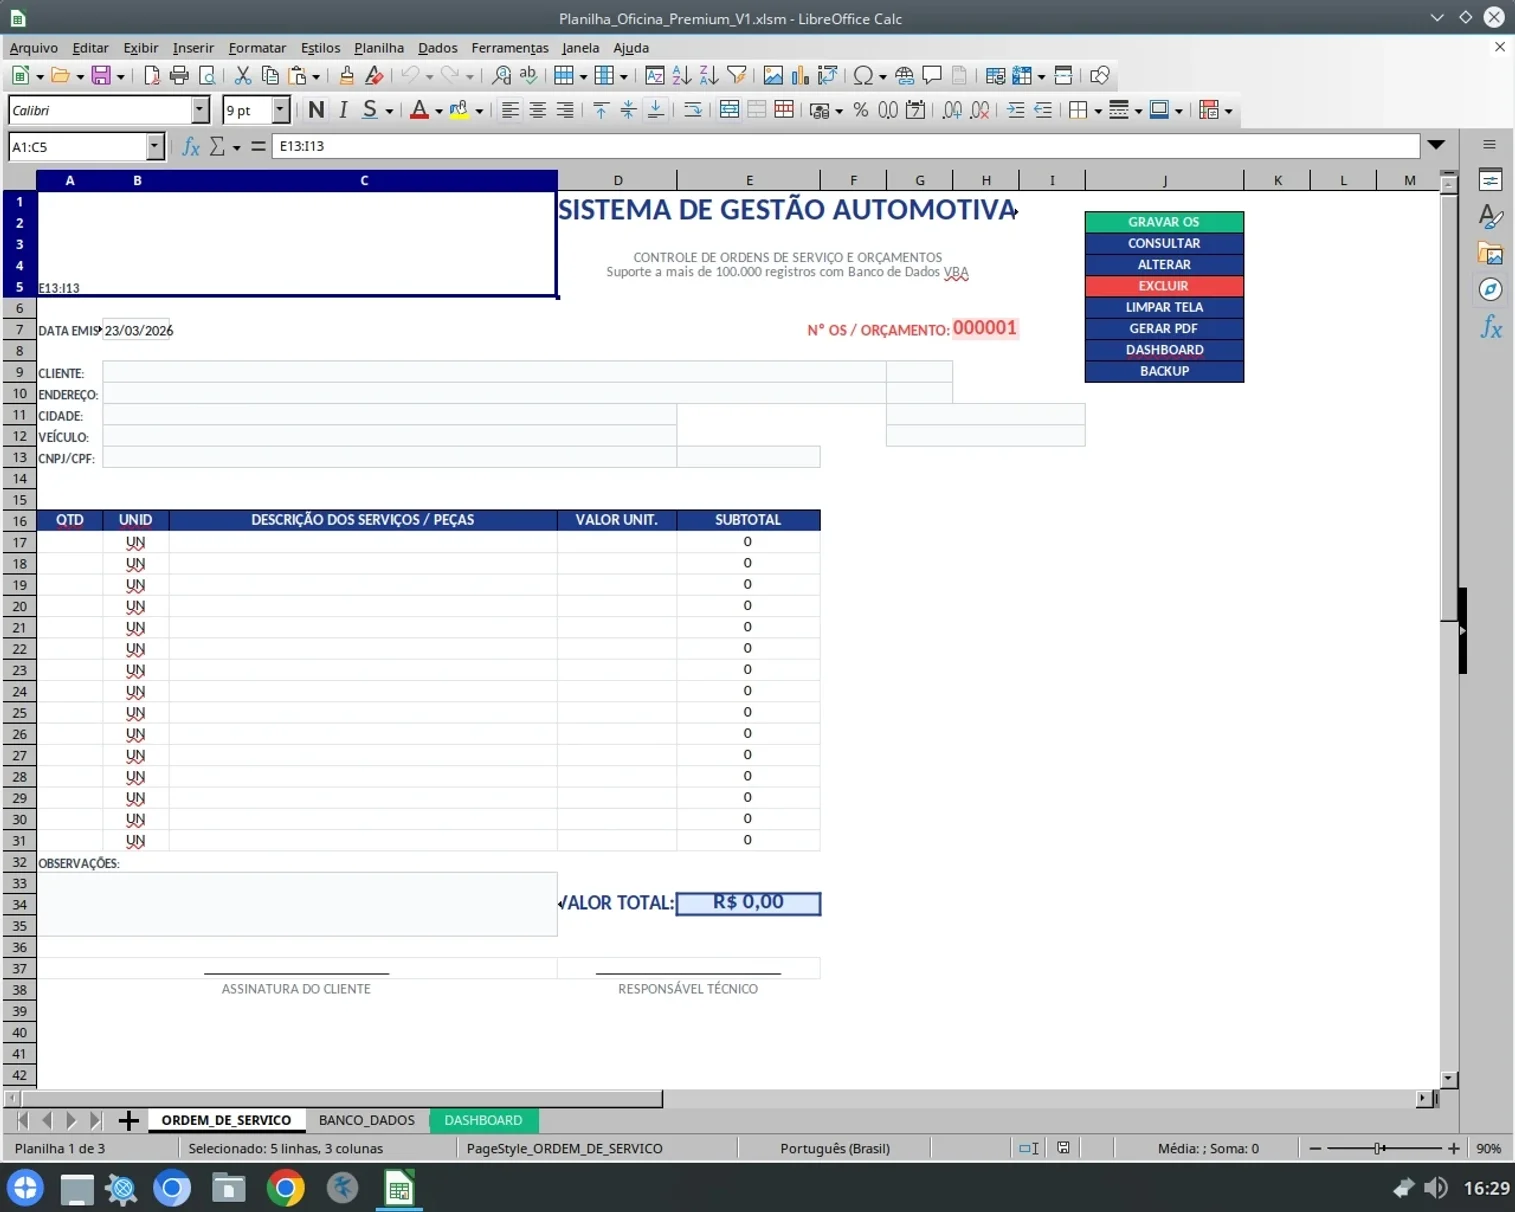Center cell text horizontally
1515x1212 pixels.
[538, 110]
